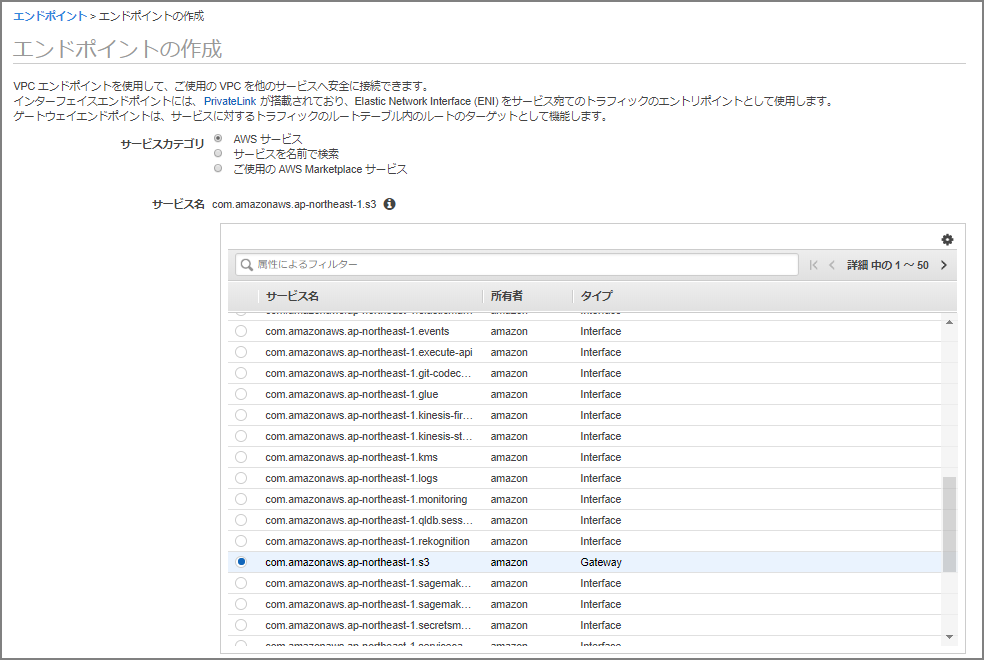The width and height of the screenshot is (984, 660).
Task: Select the com.amazonaws.ap-northeast-1.kms service
Action: pos(241,457)
